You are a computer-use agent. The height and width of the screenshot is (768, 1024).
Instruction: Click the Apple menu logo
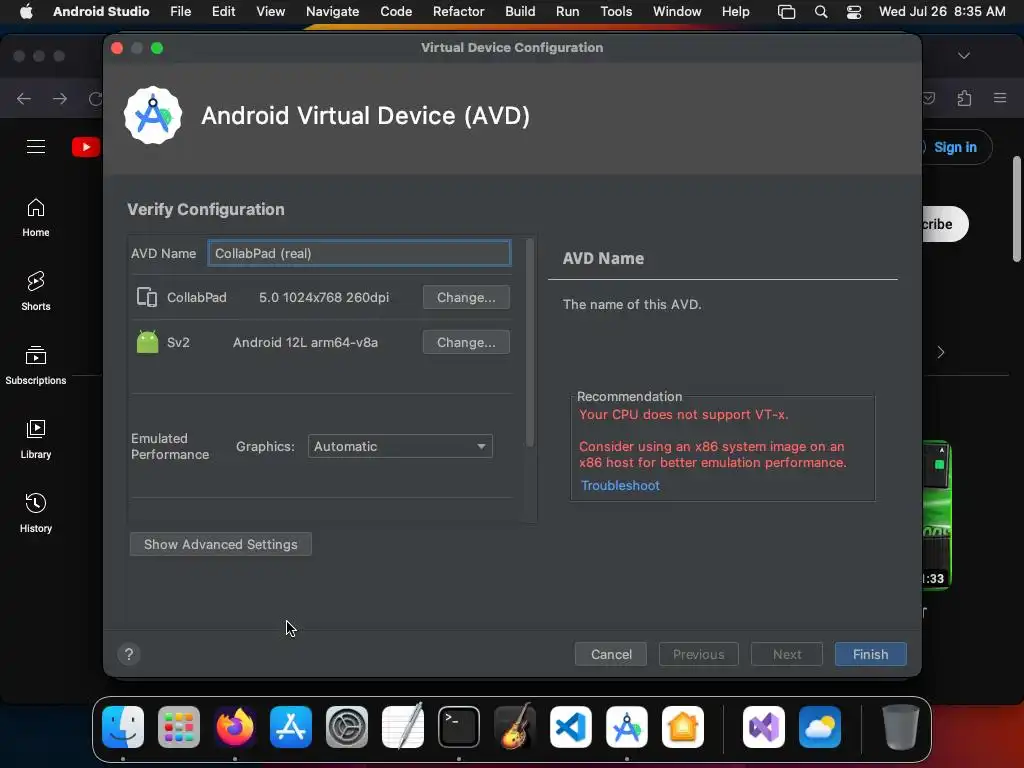point(26,11)
